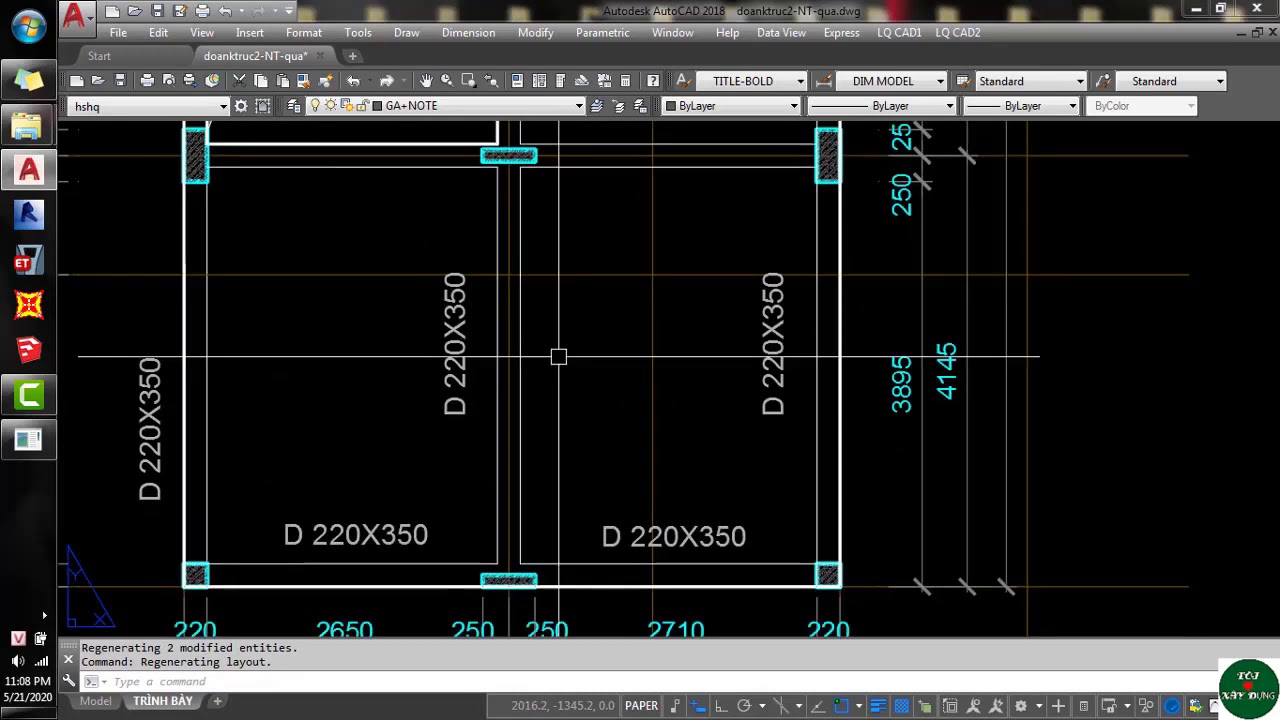Select the Cut scissors icon

[x=239, y=81]
